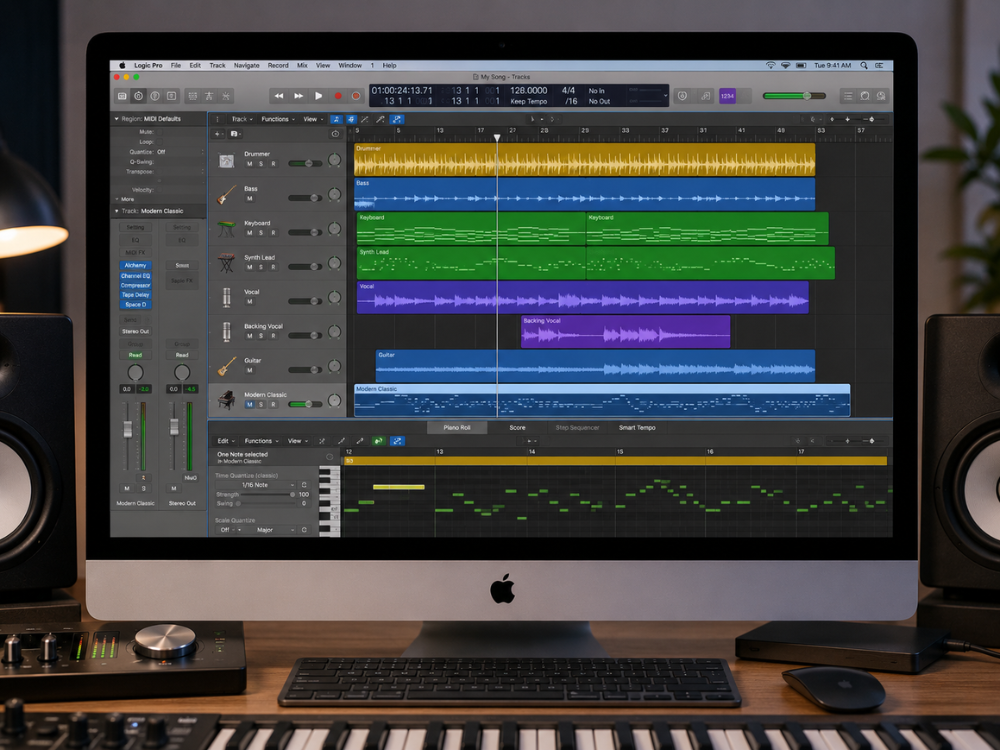
Task: Open the Track dropdown in Tracks toolbar
Action: pyautogui.click(x=242, y=119)
